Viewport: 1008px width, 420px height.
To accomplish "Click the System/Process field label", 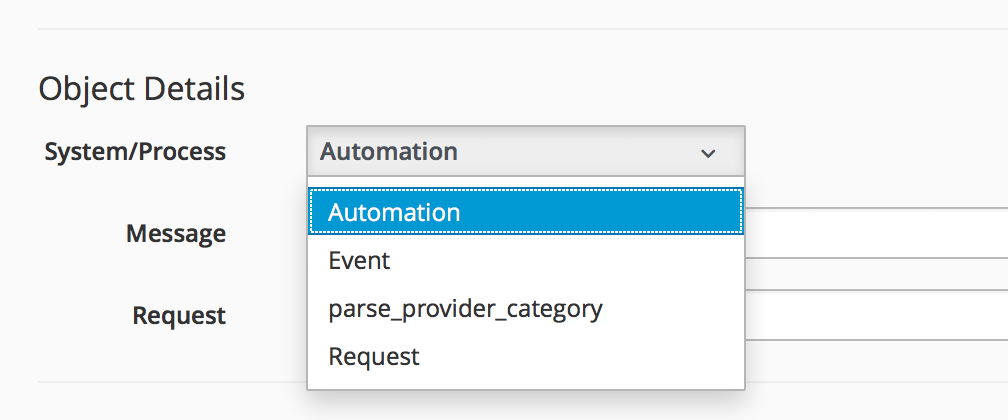I will pyautogui.click(x=135, y=152).
